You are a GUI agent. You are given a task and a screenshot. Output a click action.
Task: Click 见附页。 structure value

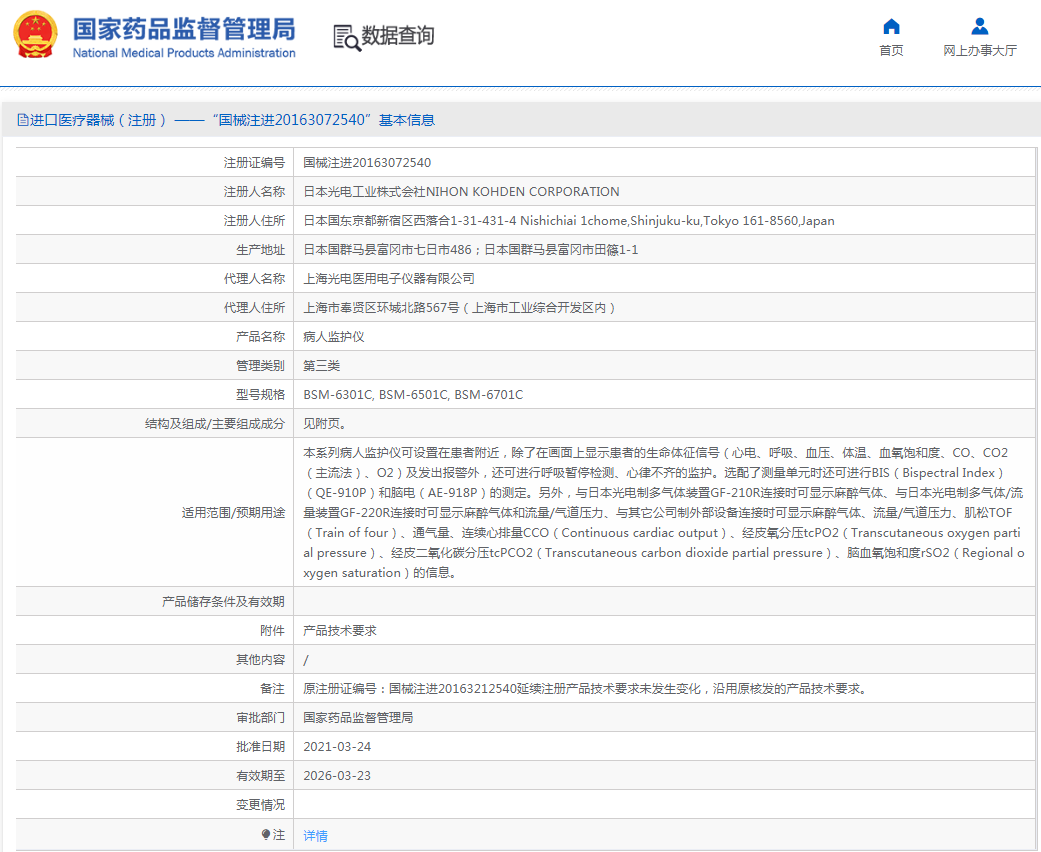pos(325,424)
